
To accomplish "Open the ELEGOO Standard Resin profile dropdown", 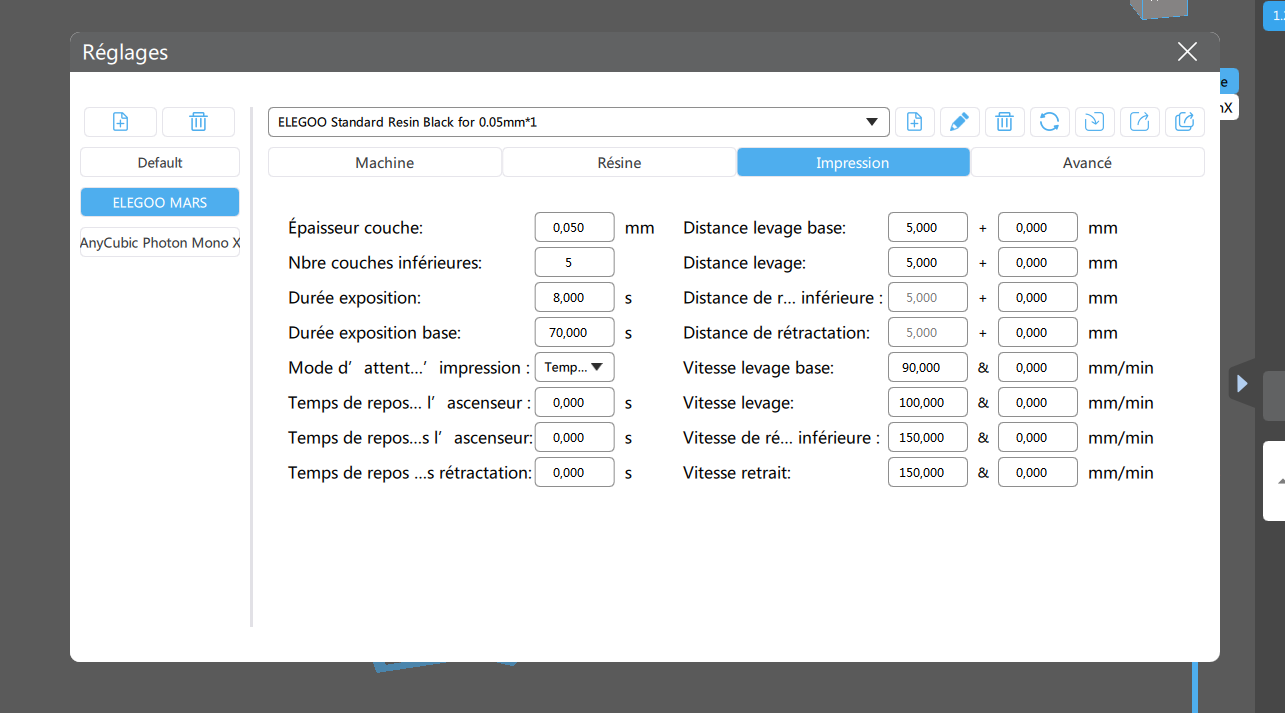I will click(x=578, y=122).
